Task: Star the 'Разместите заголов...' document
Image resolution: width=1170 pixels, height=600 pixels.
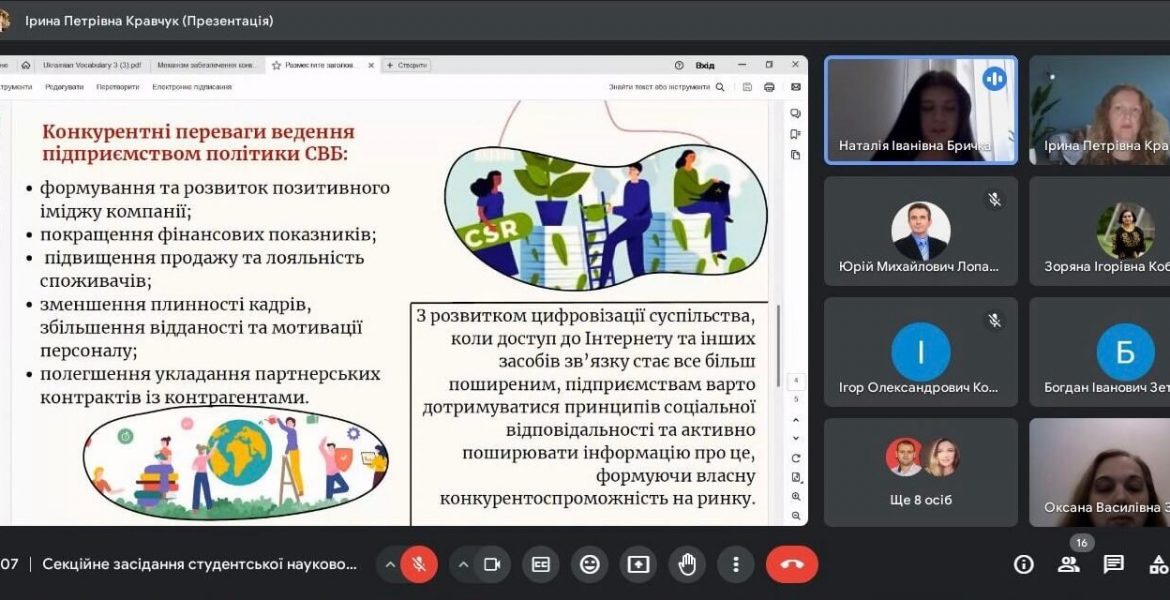Action: coord(276,65)
